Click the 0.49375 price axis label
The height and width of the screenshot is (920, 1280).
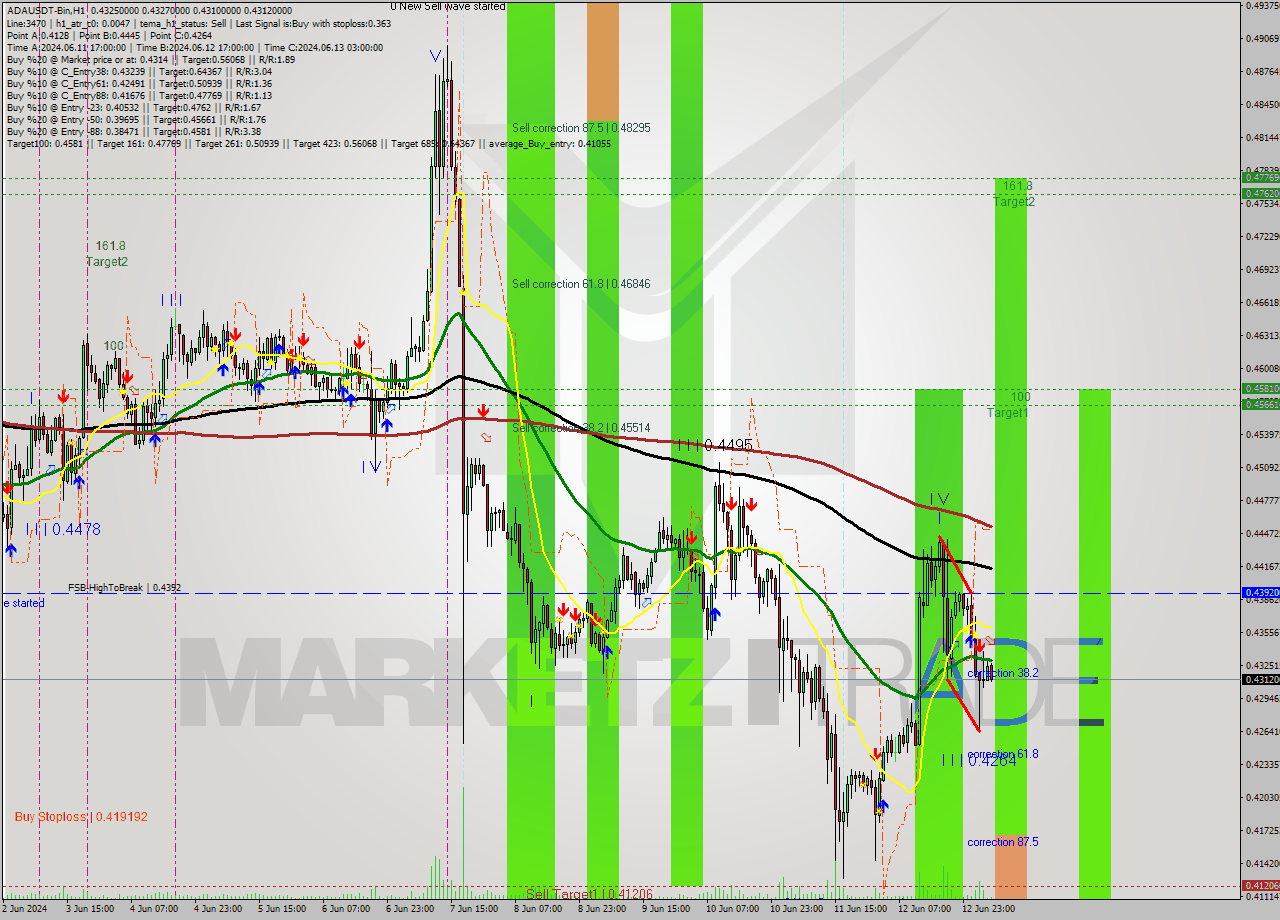click(1262, 5)
